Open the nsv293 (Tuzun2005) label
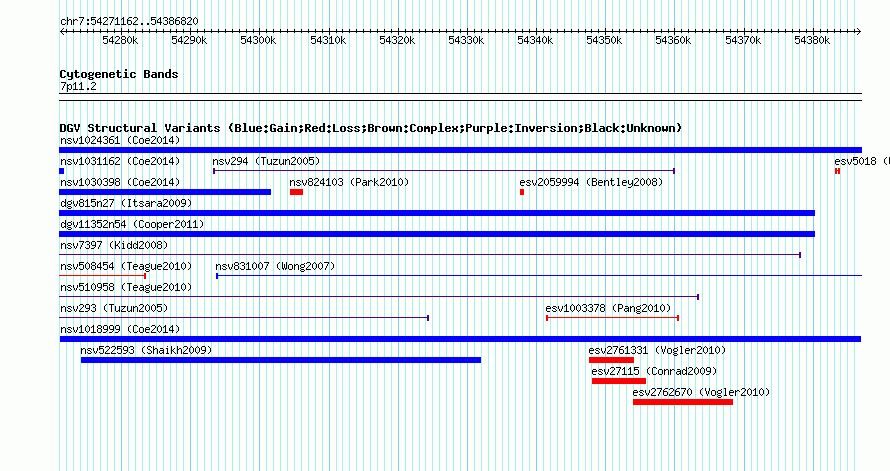The height and width of the screenshot is (471, 890). (x=114, y=308)
